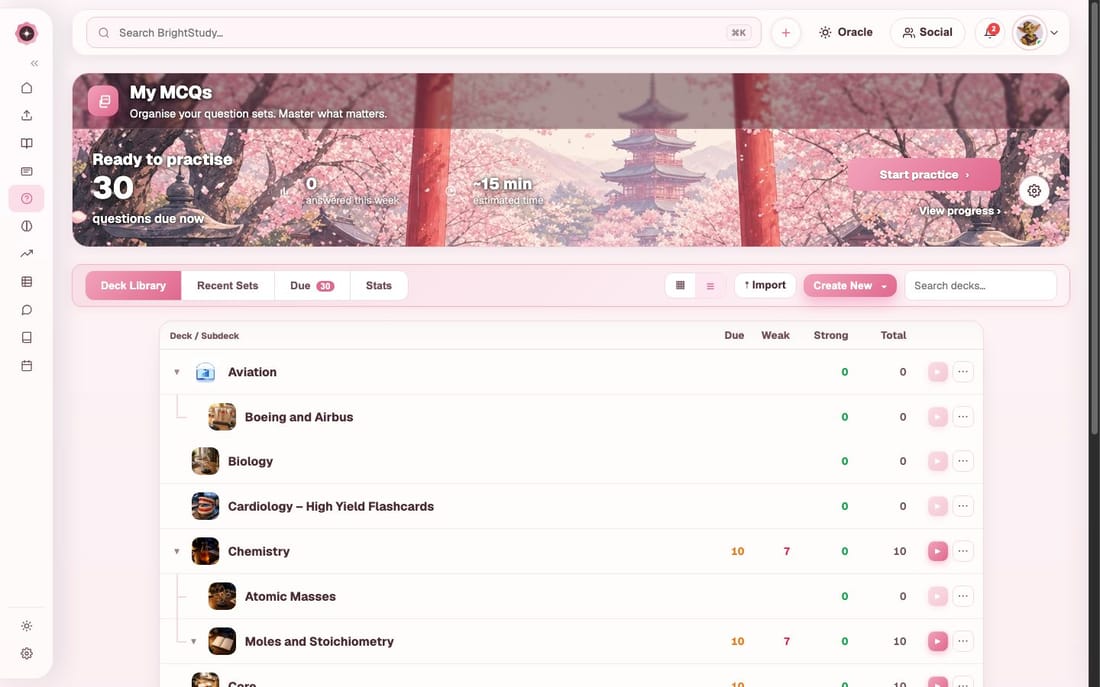
Task: Select the Deck Library tab
Action: 133,286
